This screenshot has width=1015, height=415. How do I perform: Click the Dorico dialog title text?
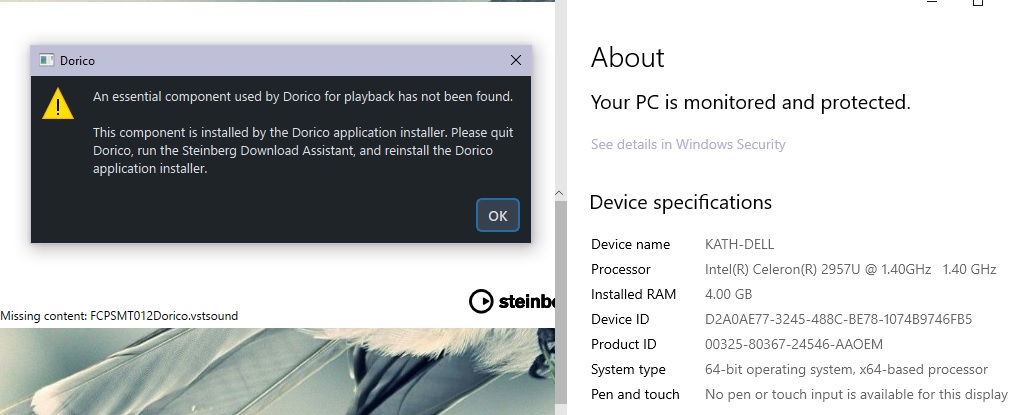click(77, 61)
